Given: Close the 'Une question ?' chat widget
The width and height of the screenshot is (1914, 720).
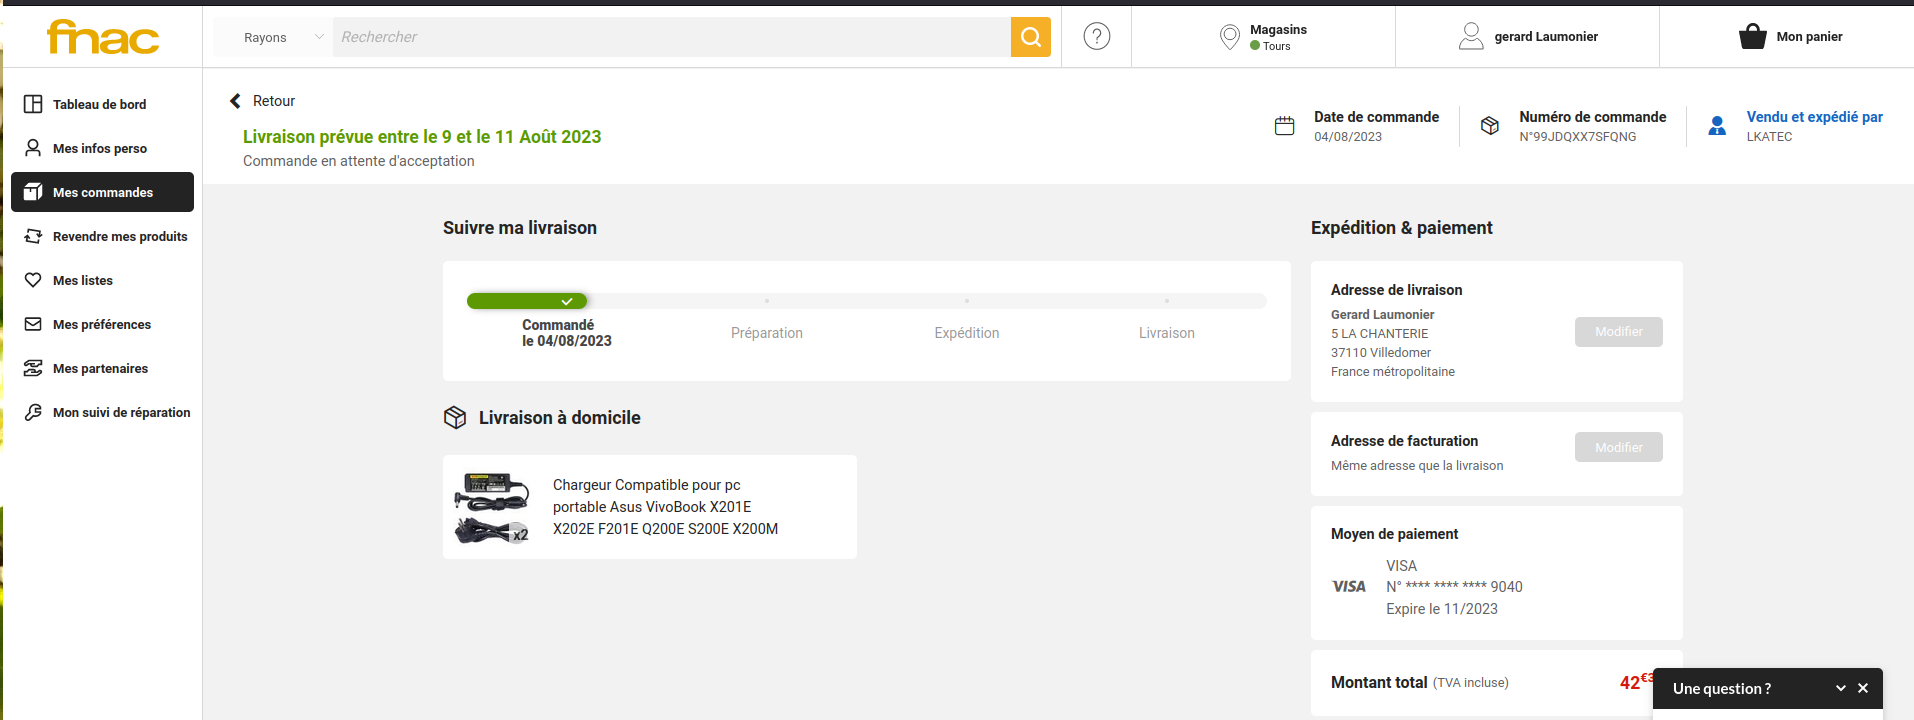Looking at the screenshot, I should click(x=1863, y=688).
